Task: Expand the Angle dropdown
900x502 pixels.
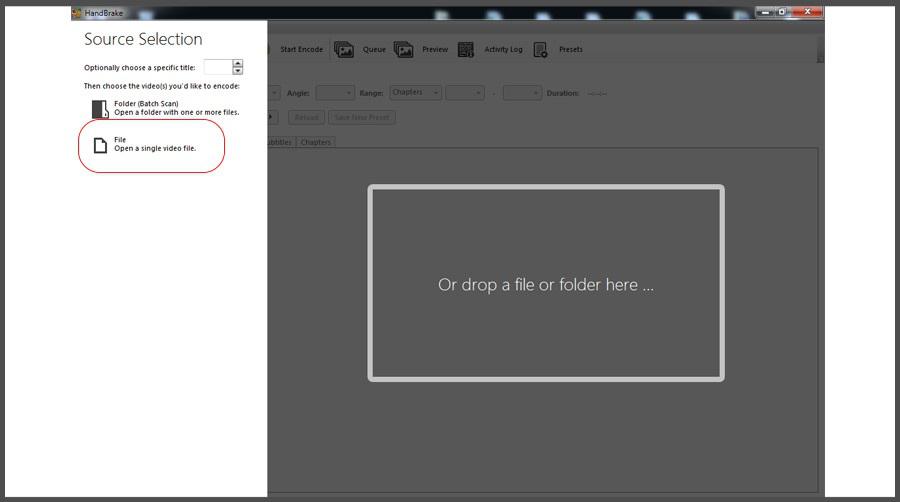Action: click(335, 93)
